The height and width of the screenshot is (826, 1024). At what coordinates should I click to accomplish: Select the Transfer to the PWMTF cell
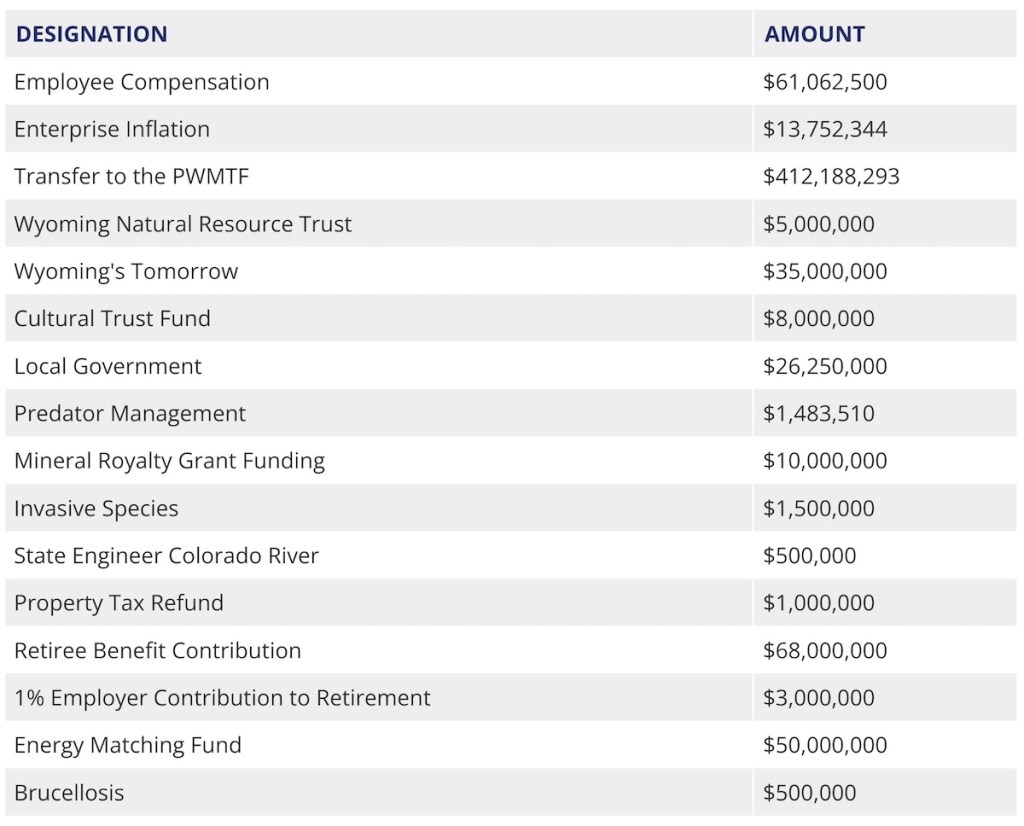[131, 177]
